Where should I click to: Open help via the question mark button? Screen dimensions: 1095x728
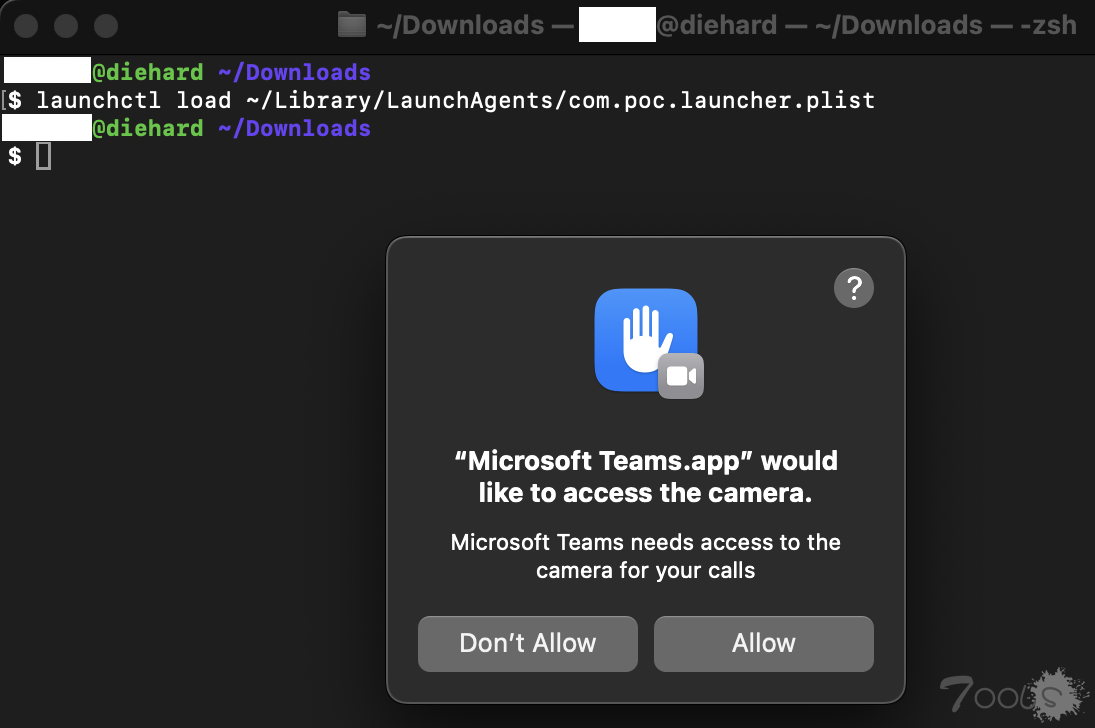pos(853,288)
